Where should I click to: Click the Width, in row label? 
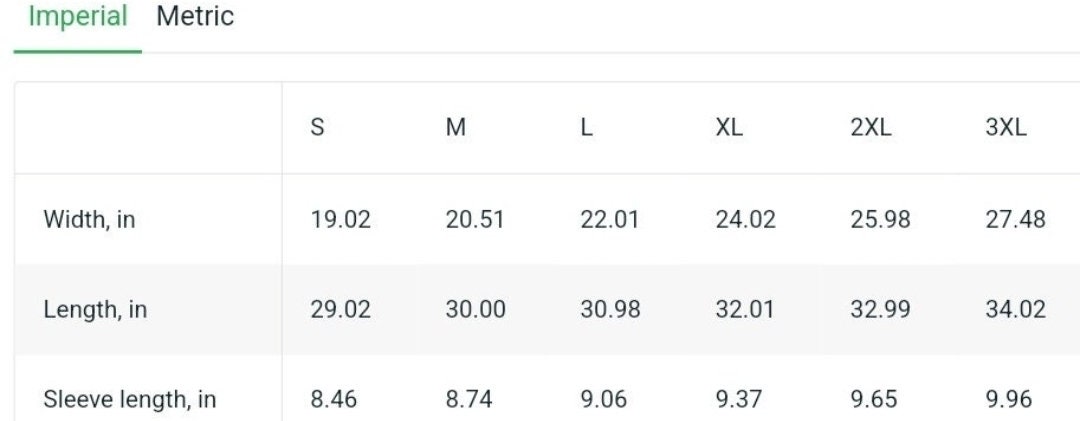tap(90, 220)
